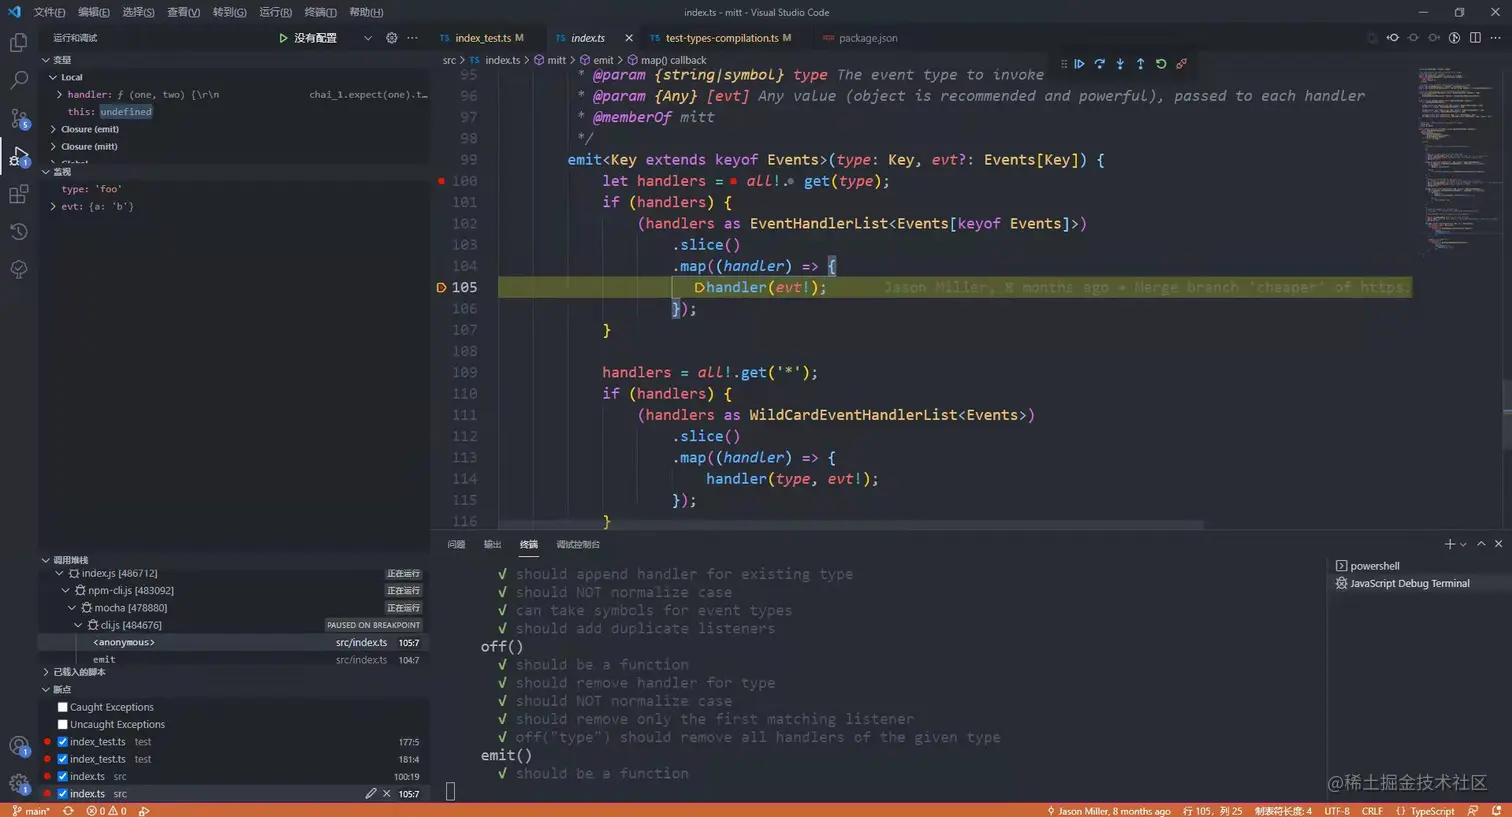Open the errors and warnings counter
Screen dimensions: 1512x817
click(x=107, y=811)
